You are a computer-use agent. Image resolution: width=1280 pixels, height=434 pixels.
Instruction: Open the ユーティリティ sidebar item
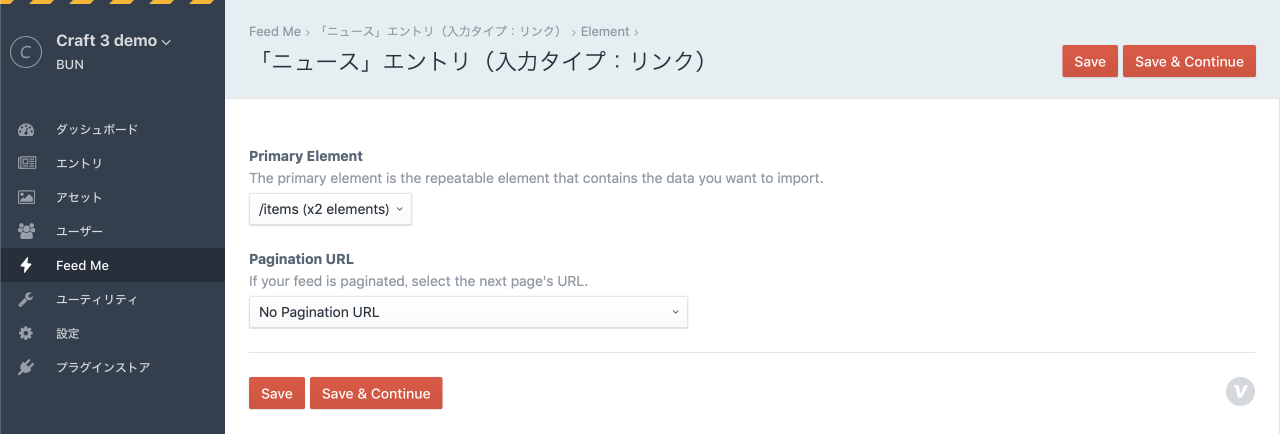coord(97,300)
